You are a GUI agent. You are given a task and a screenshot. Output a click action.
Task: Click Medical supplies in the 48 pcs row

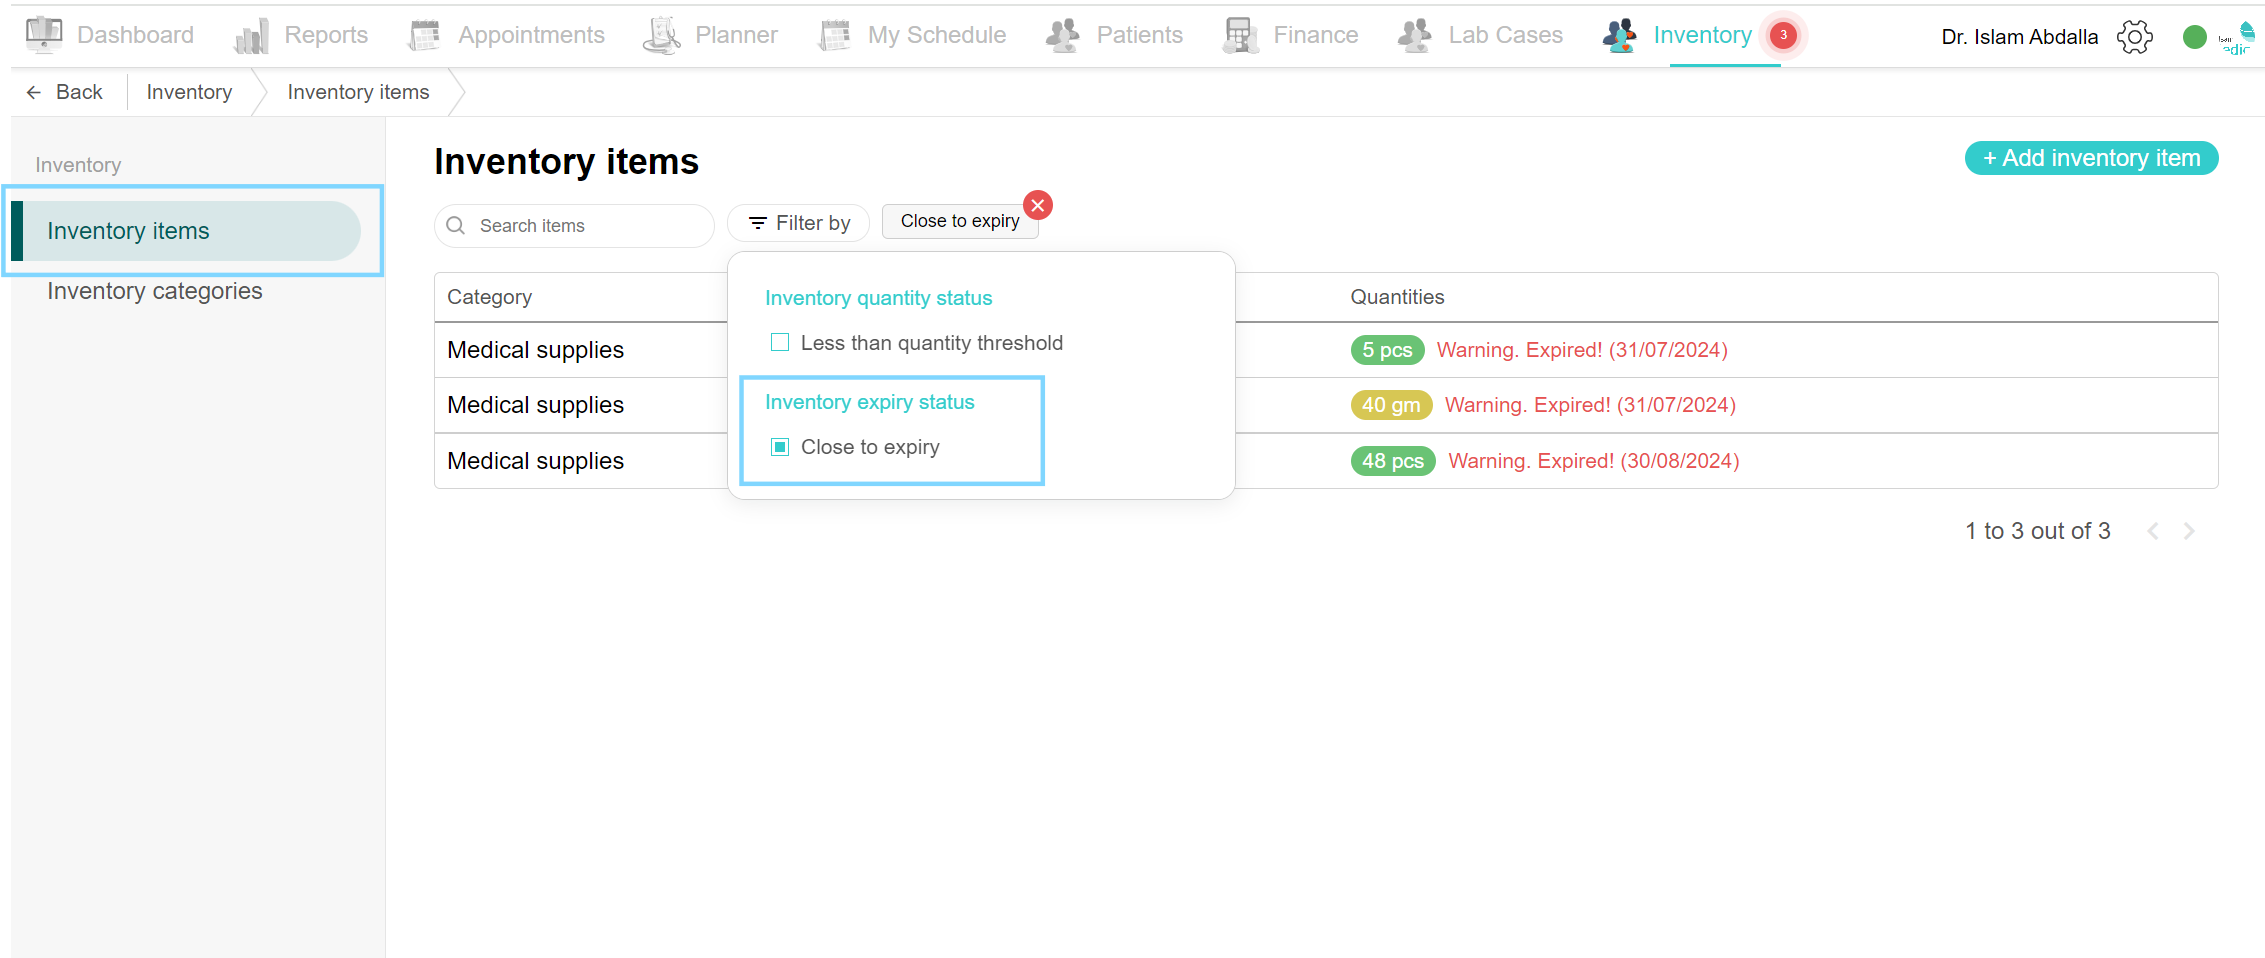pyautogui.click(x=535, y=461)
